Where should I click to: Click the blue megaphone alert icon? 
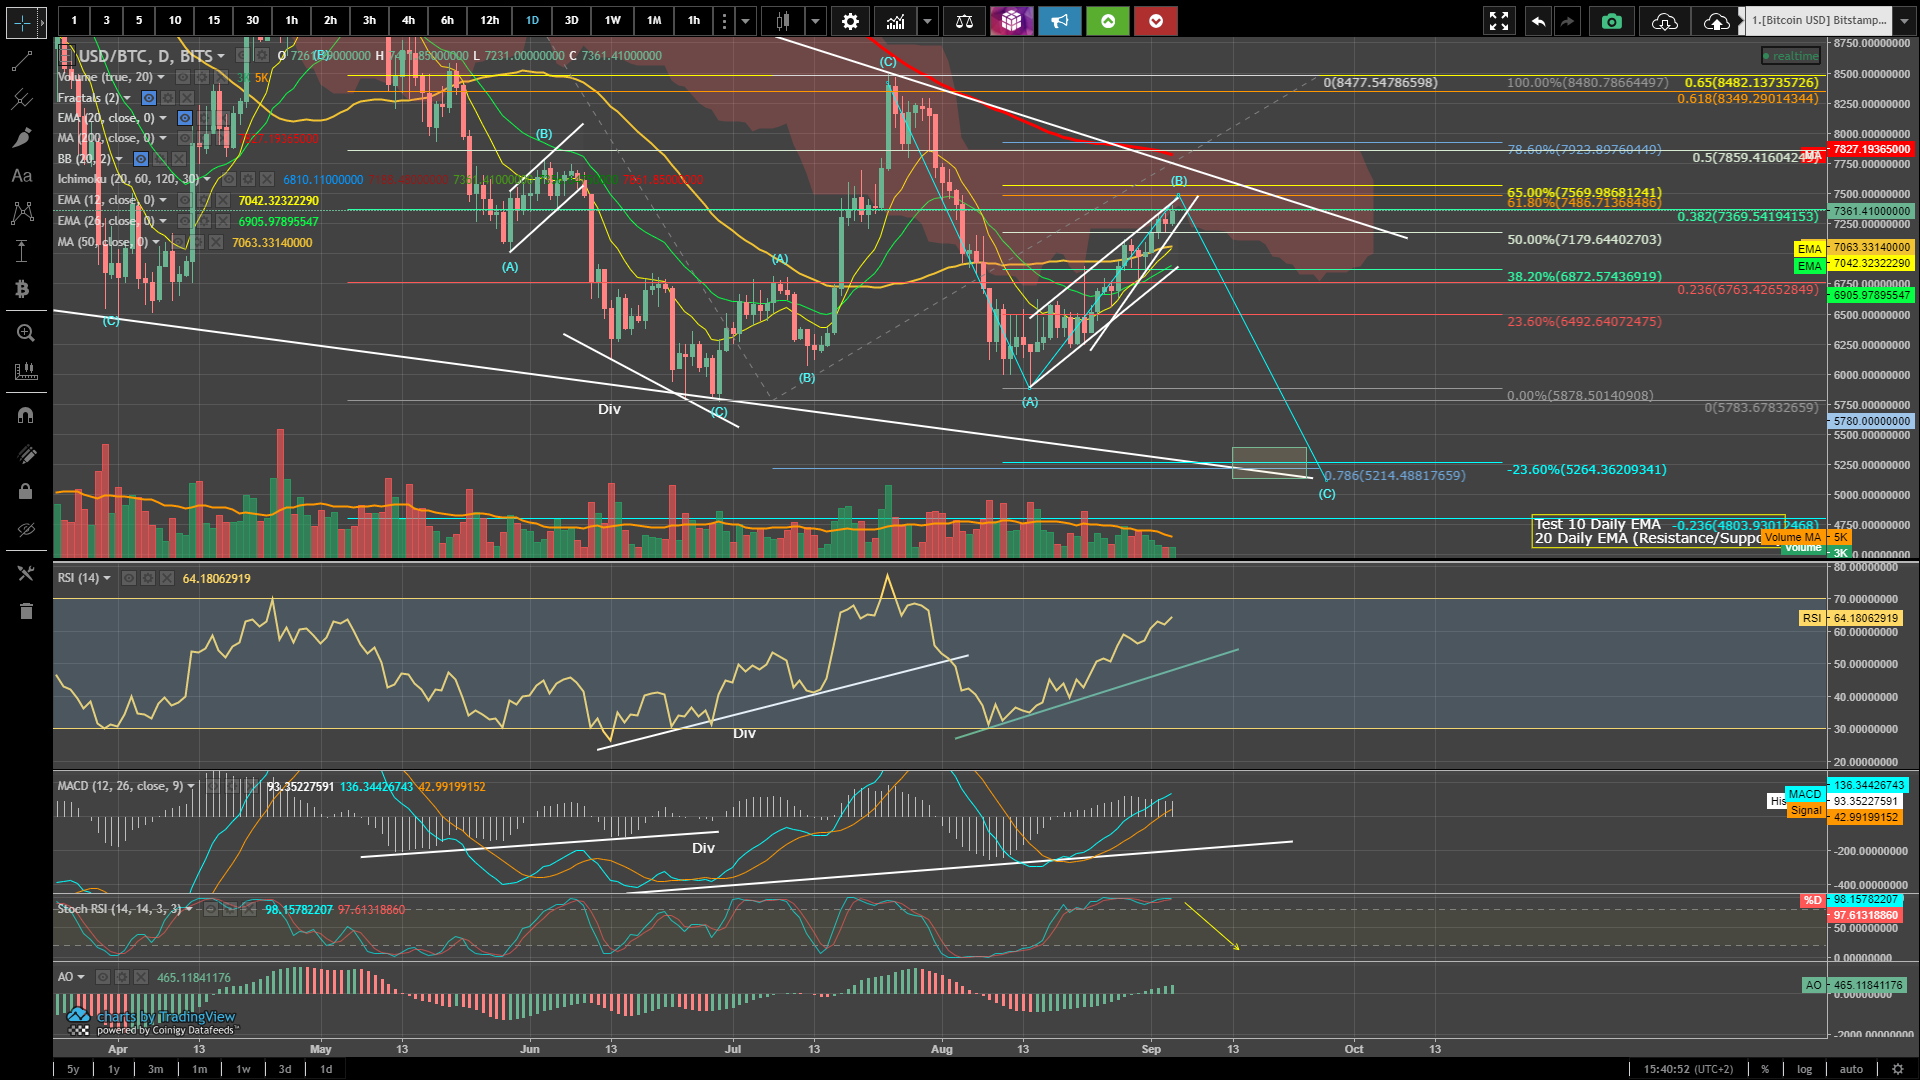pyautogui.click(x=1059, y=21)
